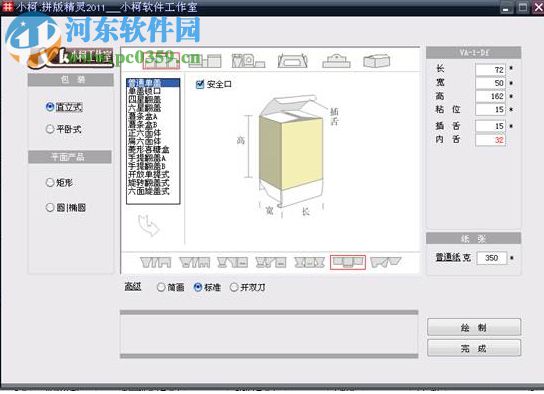
Task: Select 叠条盒A in the box list
Action: click(153, 116)
